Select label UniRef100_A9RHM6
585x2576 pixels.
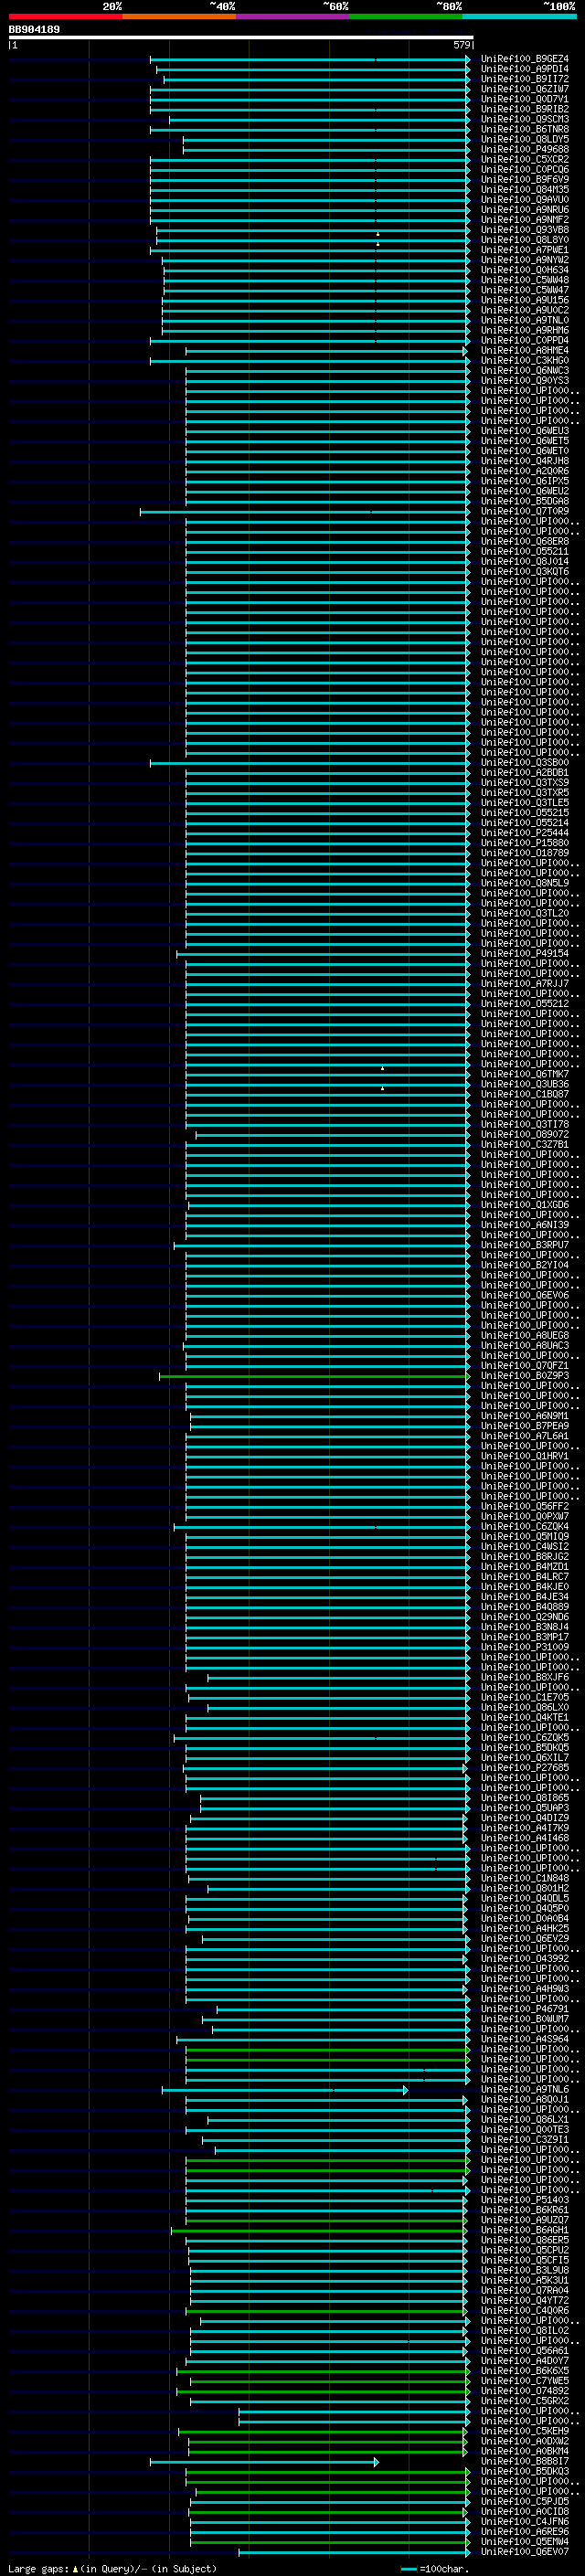(525, 330)
